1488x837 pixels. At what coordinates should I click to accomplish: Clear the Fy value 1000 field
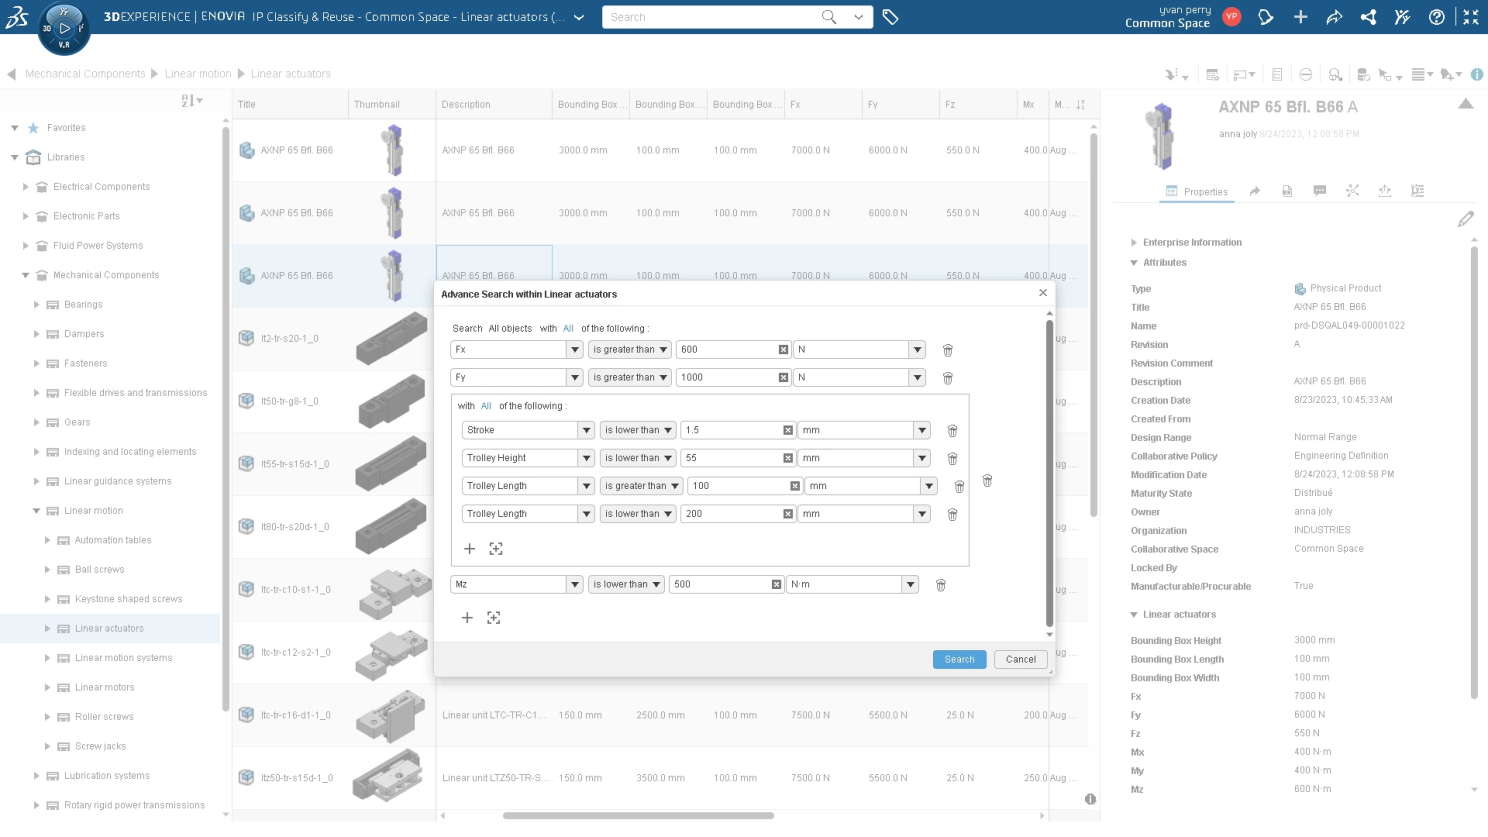point(783,378)
